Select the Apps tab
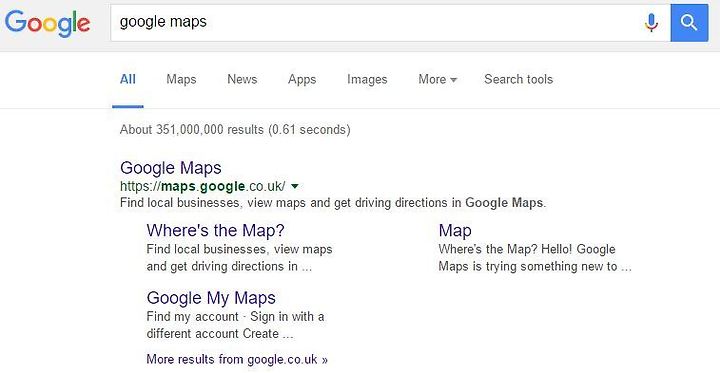Screen dimensions: 720x373 point(302,80)
